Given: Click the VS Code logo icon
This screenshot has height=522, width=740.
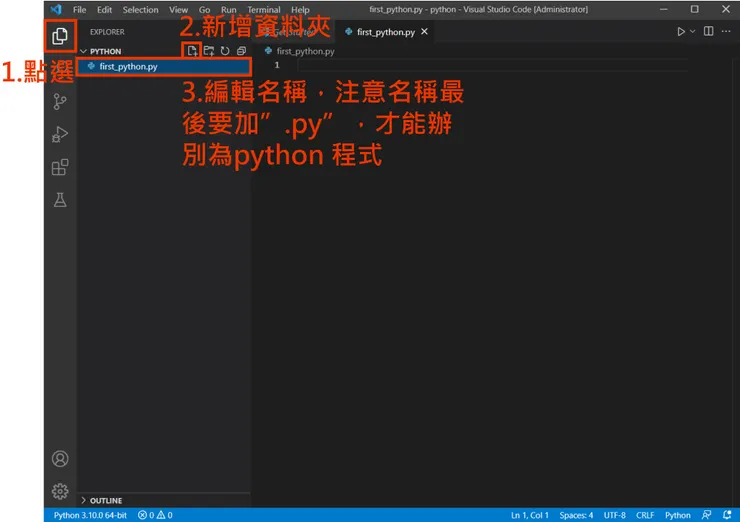Looking at the screenshot, I should pos(56,9).
